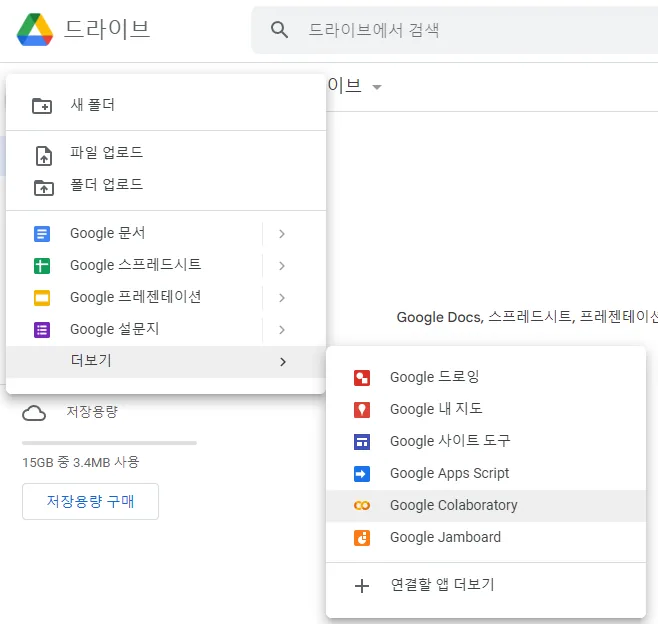The width and height of the screenshot is (658, 624).
Task: Click the 15GB 중 3.4MB 사용 text
Action: point(81,462)
